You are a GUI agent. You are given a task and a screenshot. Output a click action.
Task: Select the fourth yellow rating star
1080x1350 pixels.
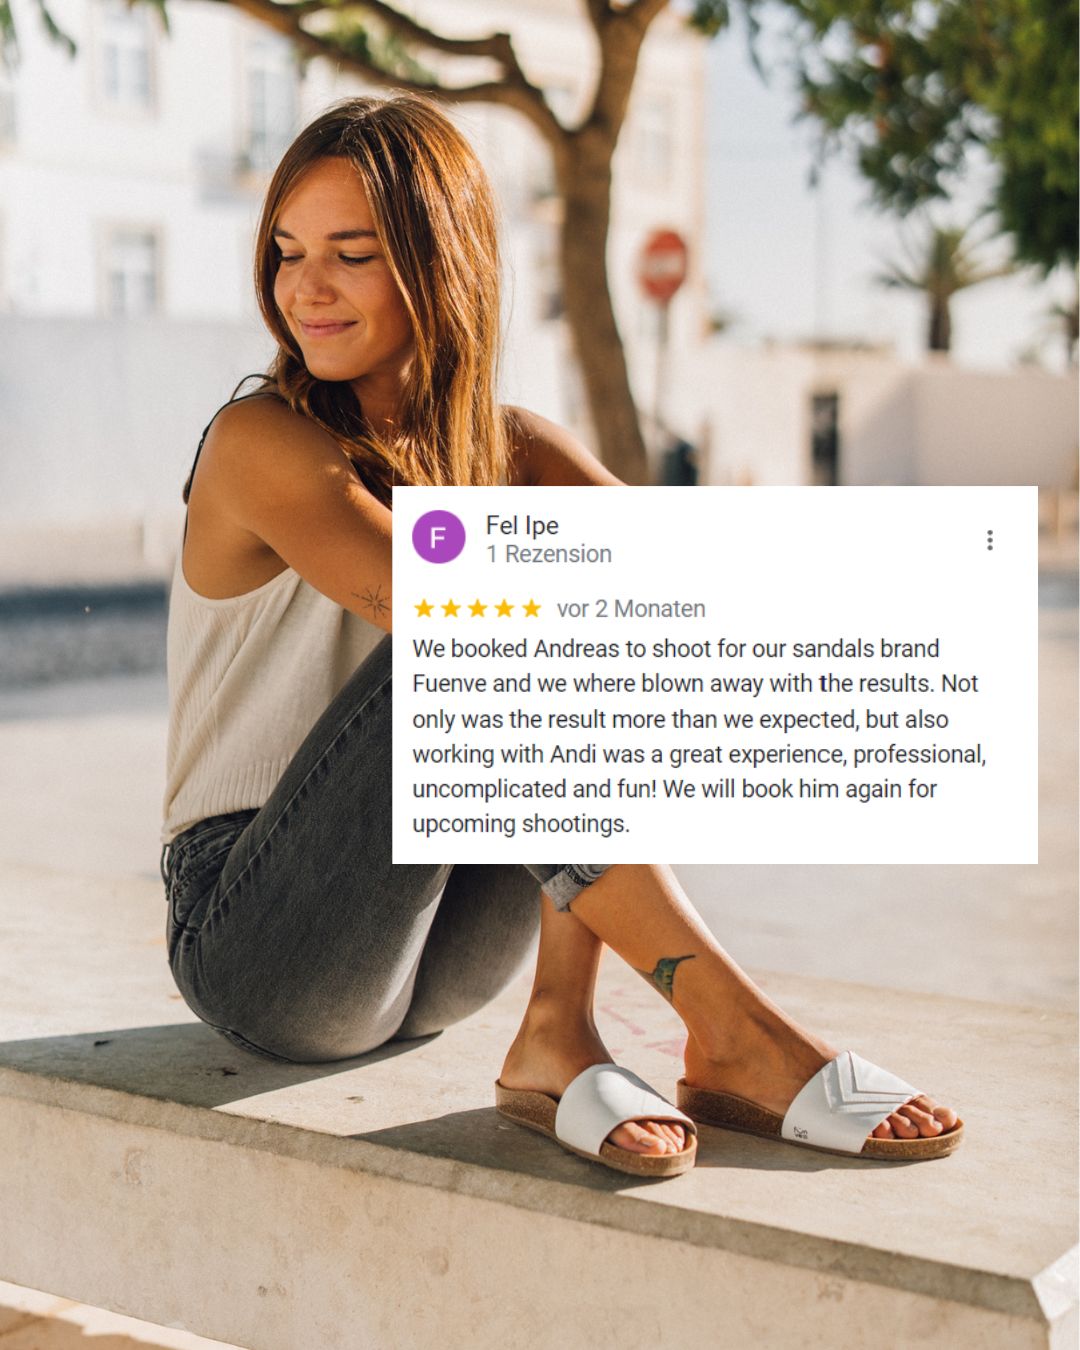click(505, 608)
